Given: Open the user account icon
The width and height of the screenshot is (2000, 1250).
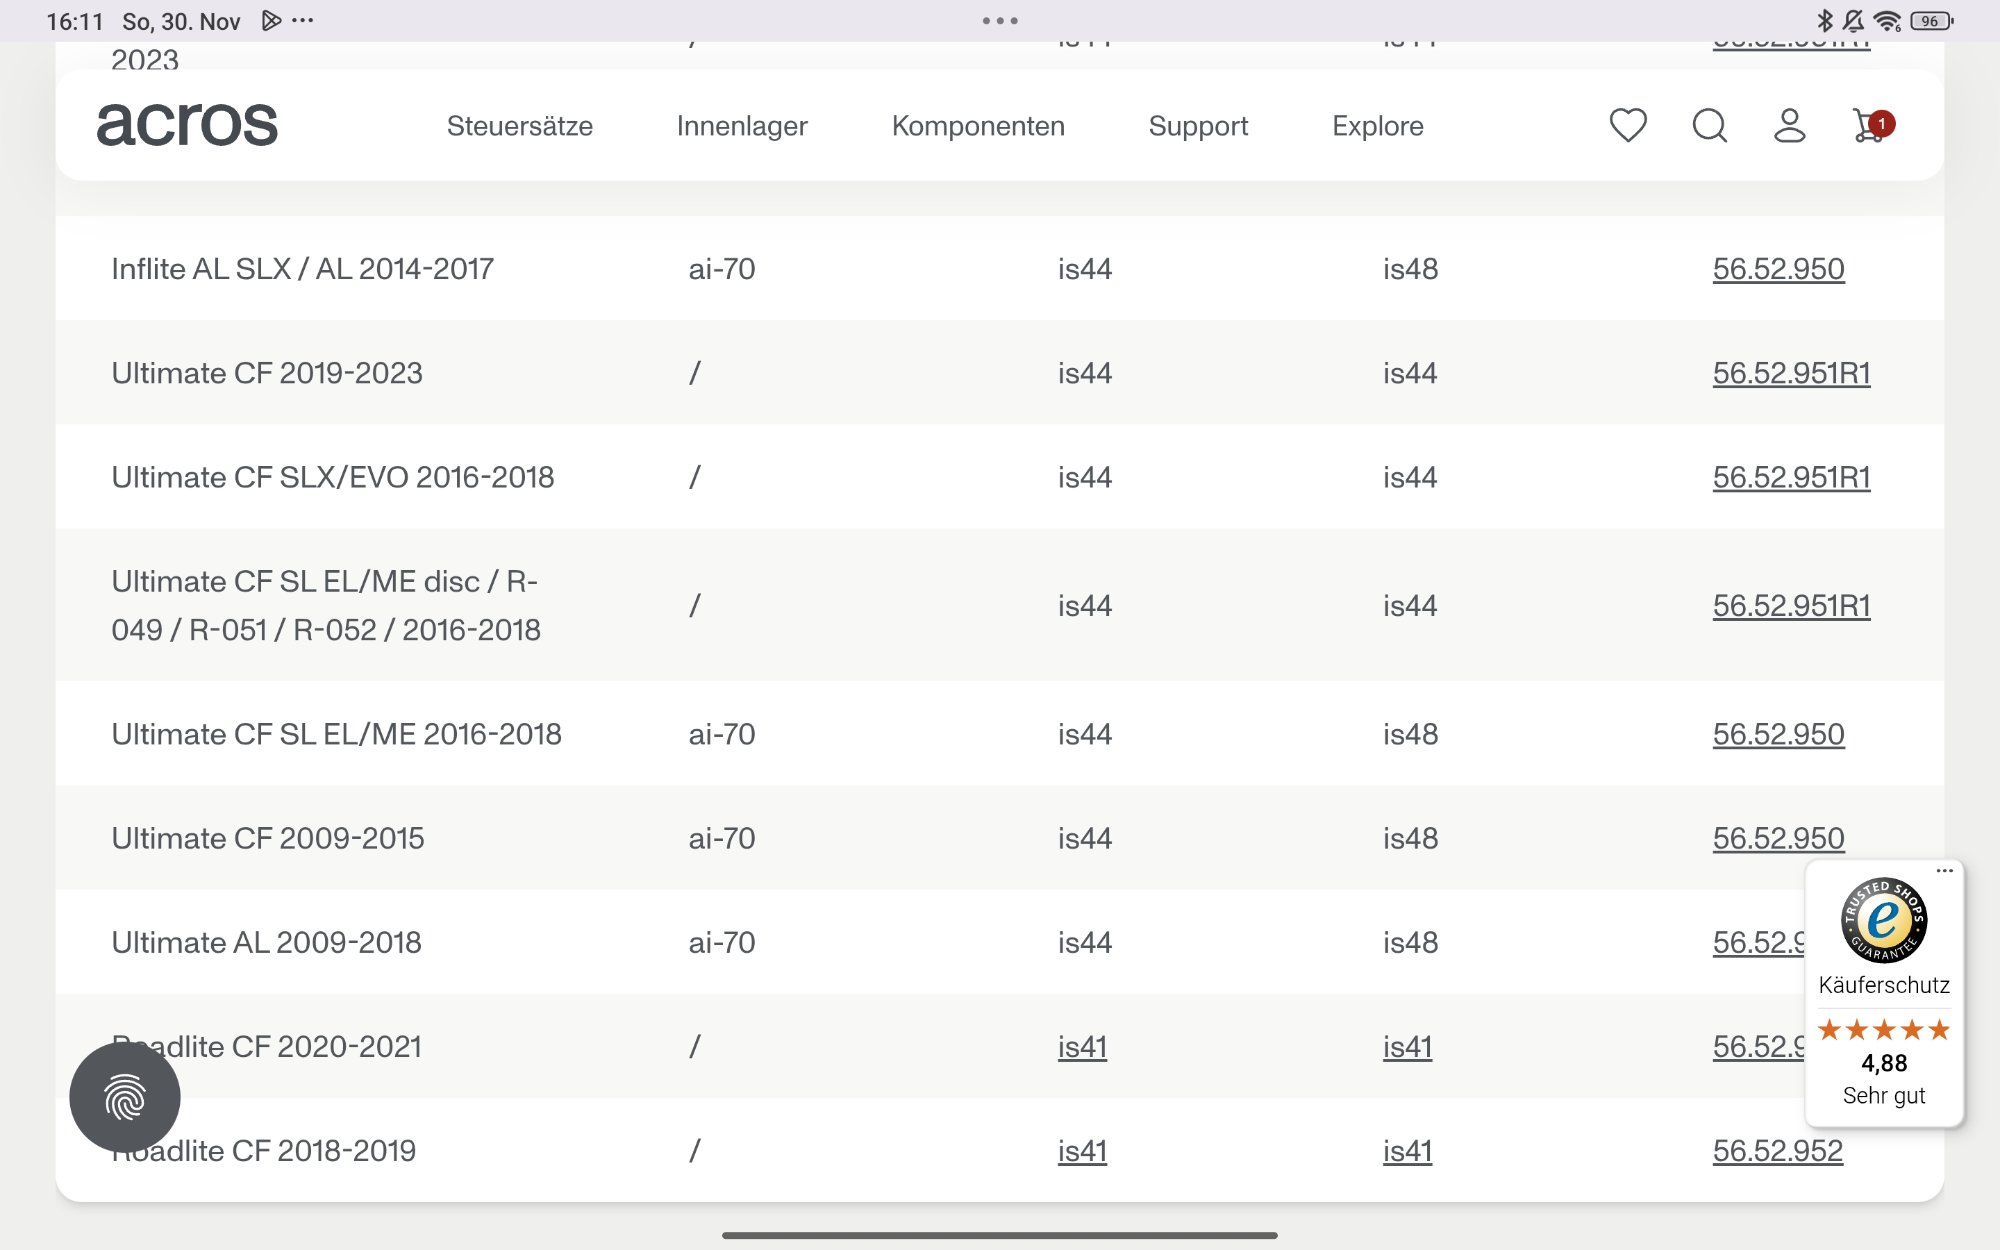Looking at the screenshot, I should (1789, 126).
